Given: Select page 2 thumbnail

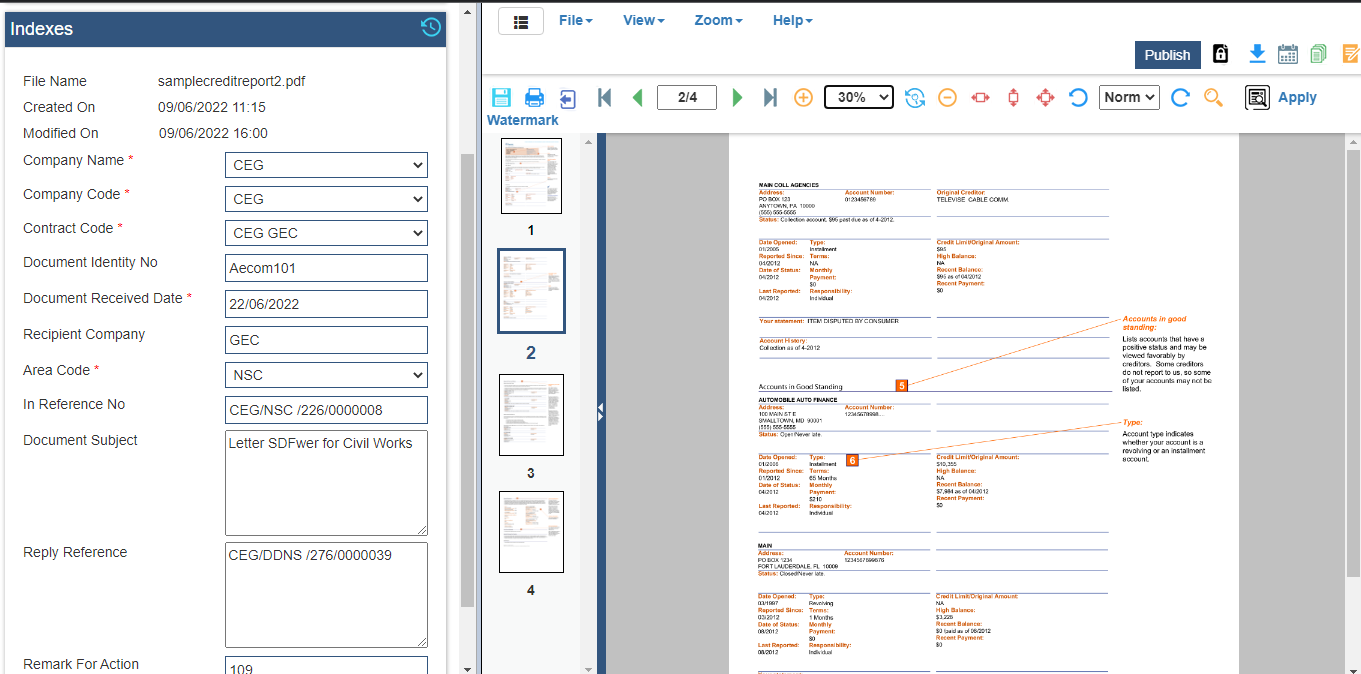Looking at the screenshot, I should pos(531,291).
